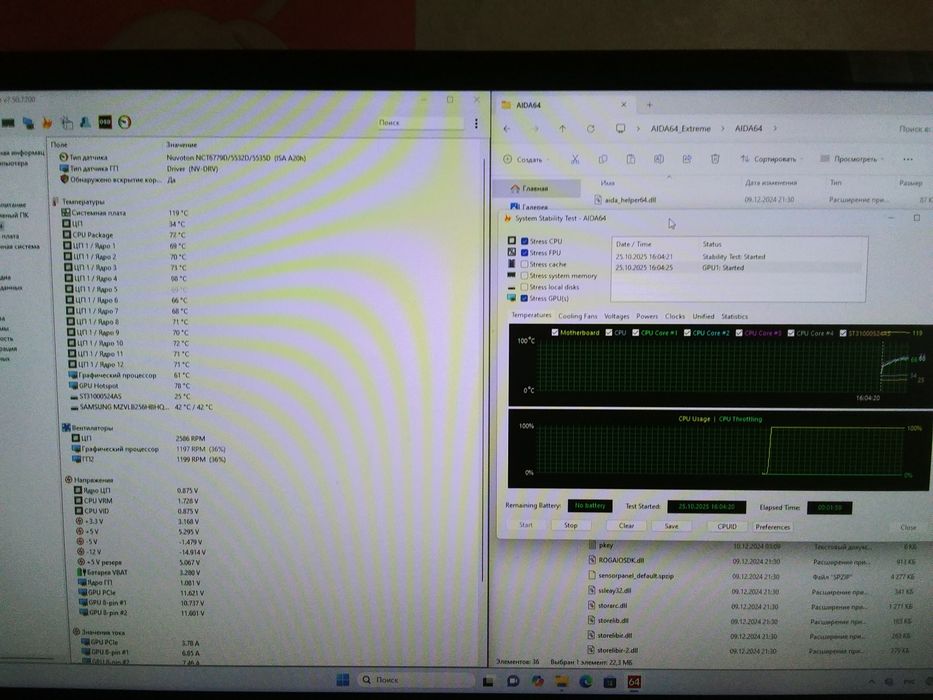Click the user report icon in AIDA64 toolbar
The height and width of the screenshot is (700, 933).
point(86,122)
